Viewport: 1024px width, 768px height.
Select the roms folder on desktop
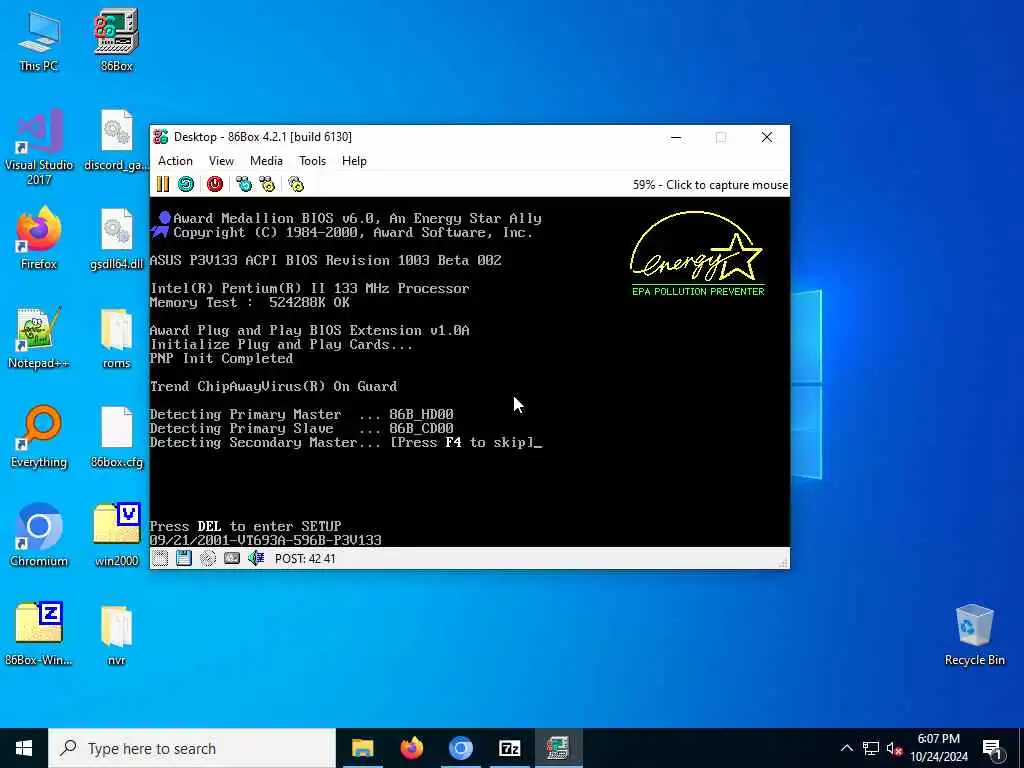pyautogui.click(x=116, y=338)
